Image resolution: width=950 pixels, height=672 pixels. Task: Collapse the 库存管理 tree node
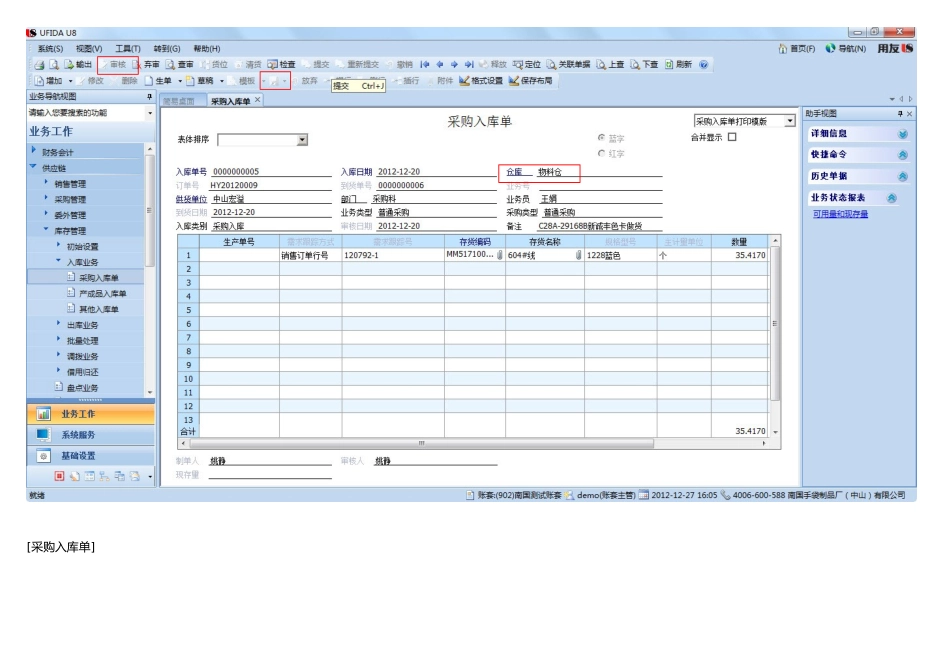point(46,229)
